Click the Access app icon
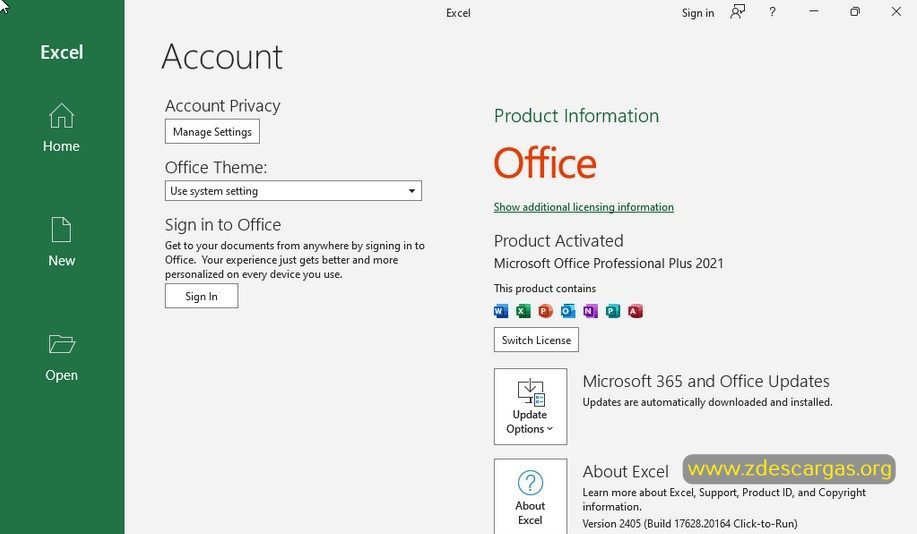This screenshot has width=917, height=534. coord(635,311)
